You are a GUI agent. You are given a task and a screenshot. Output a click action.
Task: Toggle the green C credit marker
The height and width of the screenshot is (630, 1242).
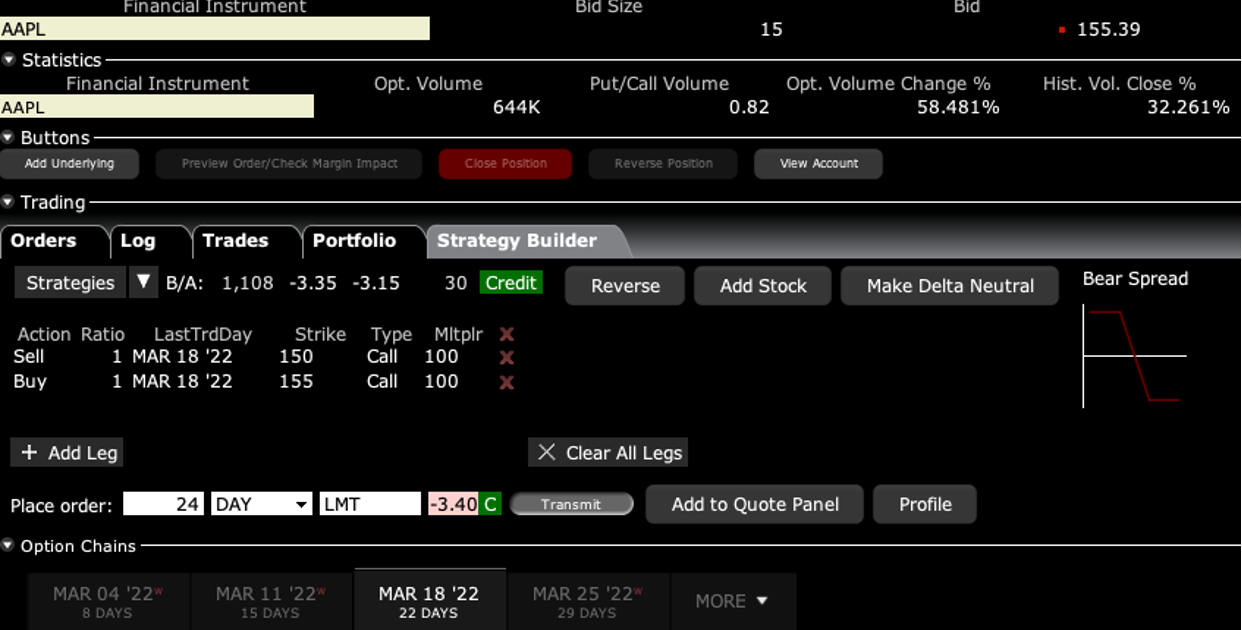490,504
